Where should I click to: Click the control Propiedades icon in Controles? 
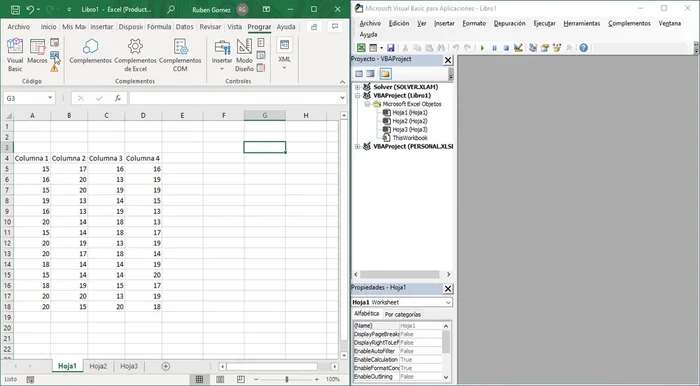click(261, 42)
